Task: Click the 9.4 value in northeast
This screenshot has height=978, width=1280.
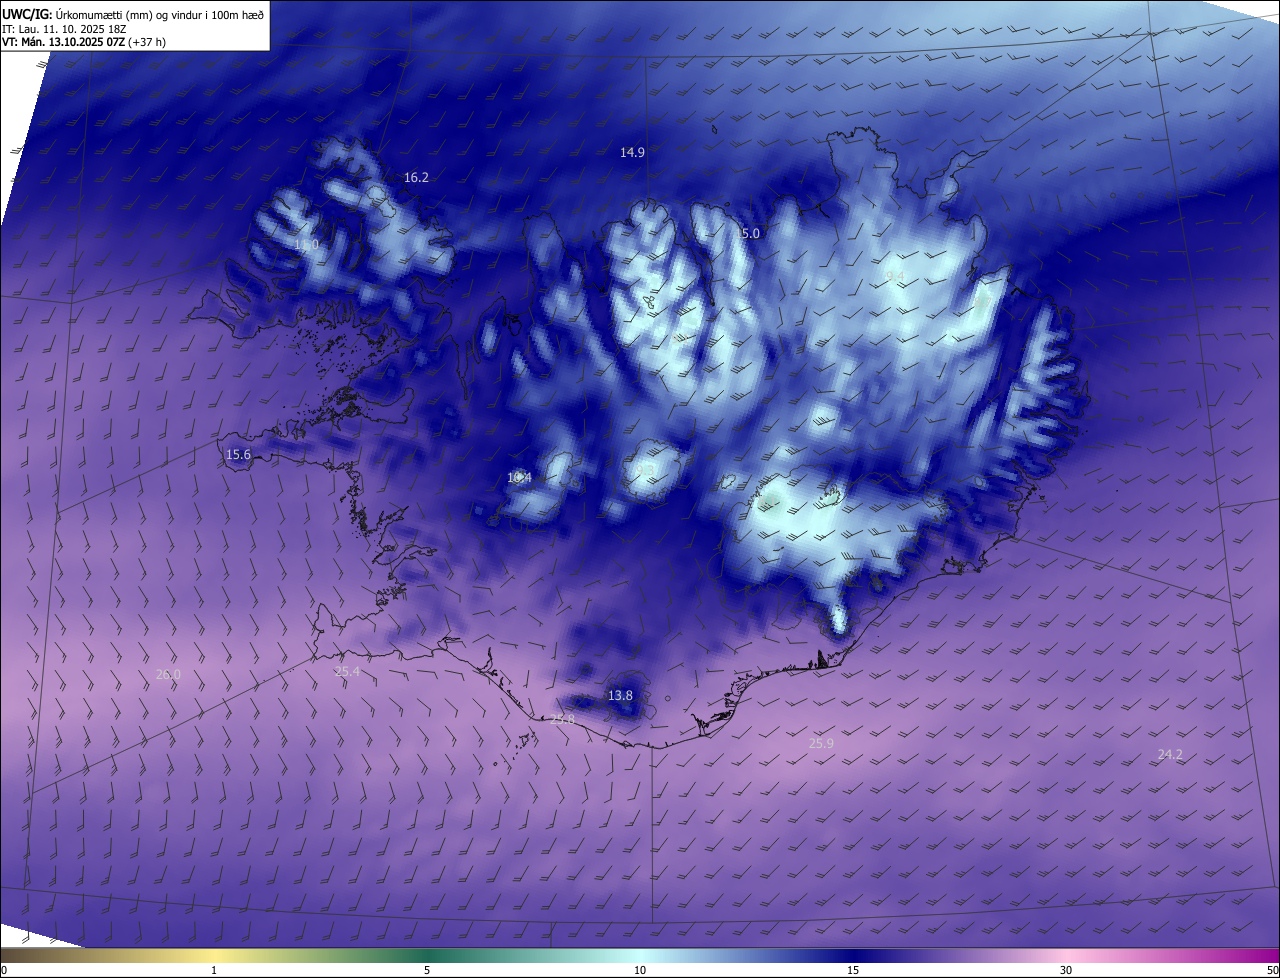Action: [895, 276]
